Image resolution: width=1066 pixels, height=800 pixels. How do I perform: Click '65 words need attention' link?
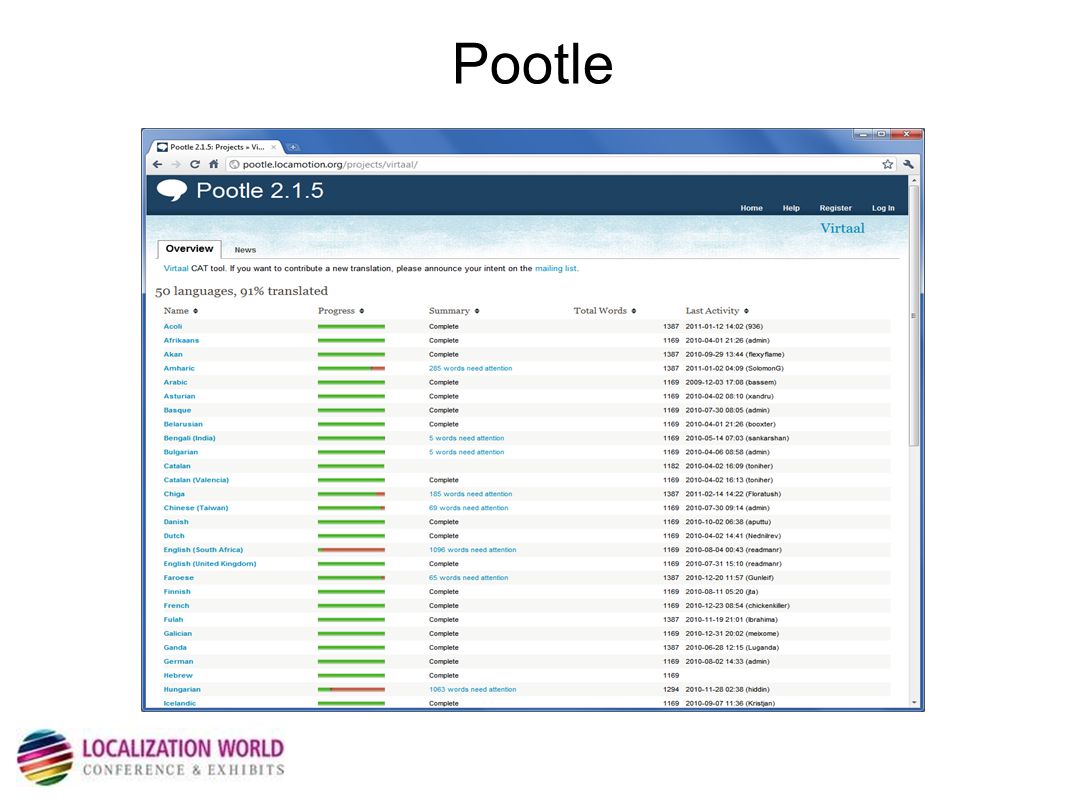click(x=468, y=578)
